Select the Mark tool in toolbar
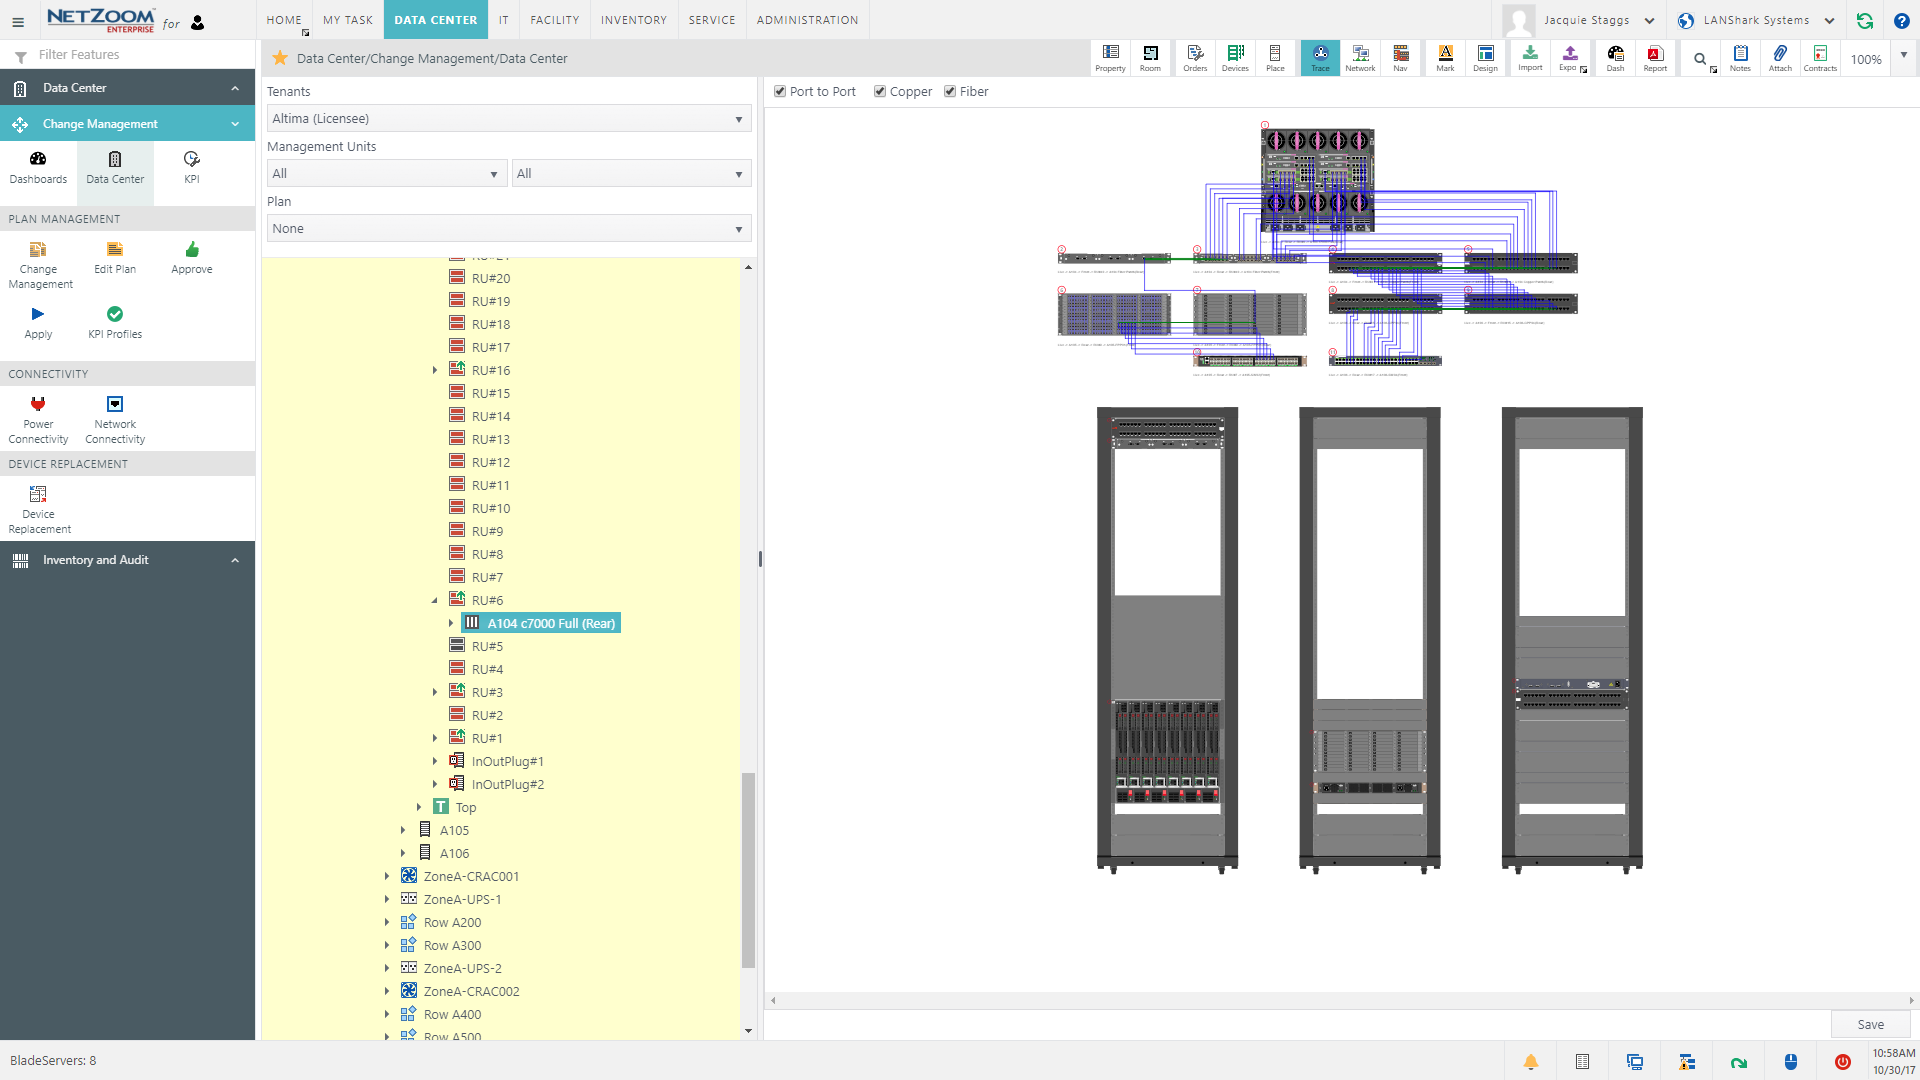The width and height of the screenshot is (1920, 1080). (1444, 58)
